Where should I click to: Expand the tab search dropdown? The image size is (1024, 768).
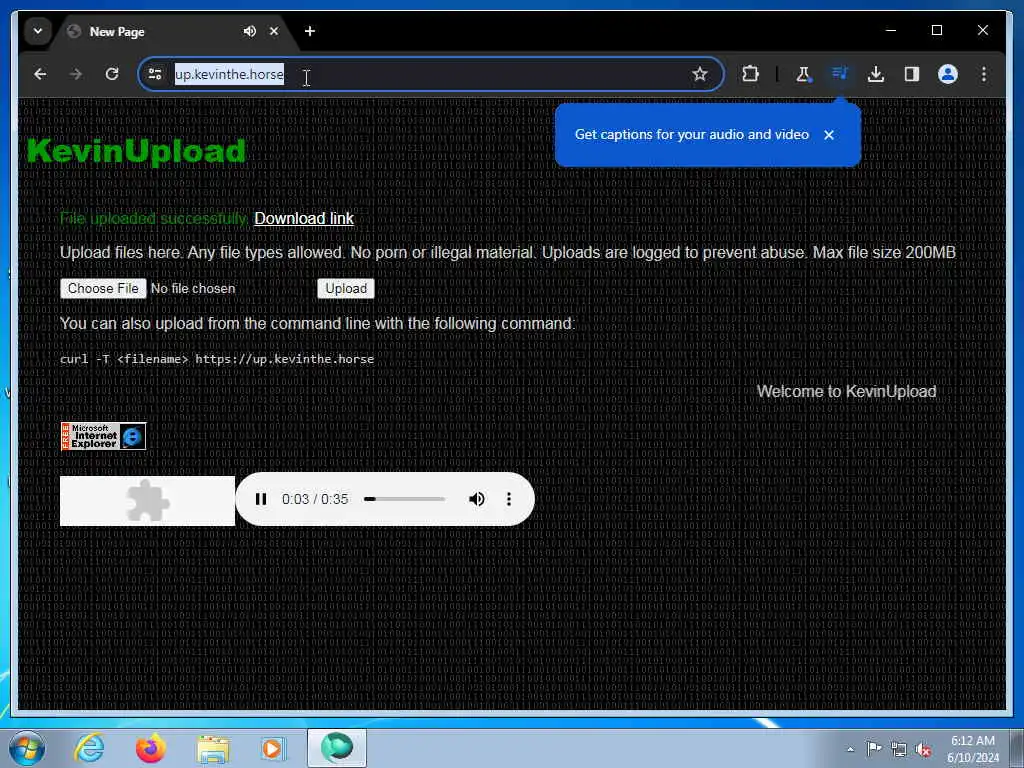[x=38, y=31]
